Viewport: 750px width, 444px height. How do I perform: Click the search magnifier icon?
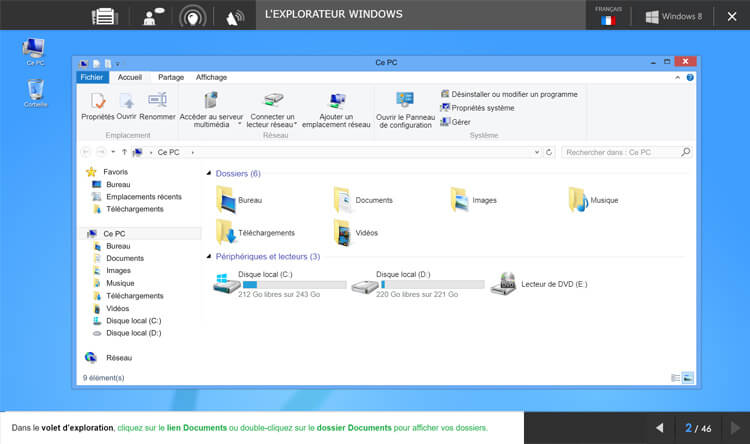[685, 152]
